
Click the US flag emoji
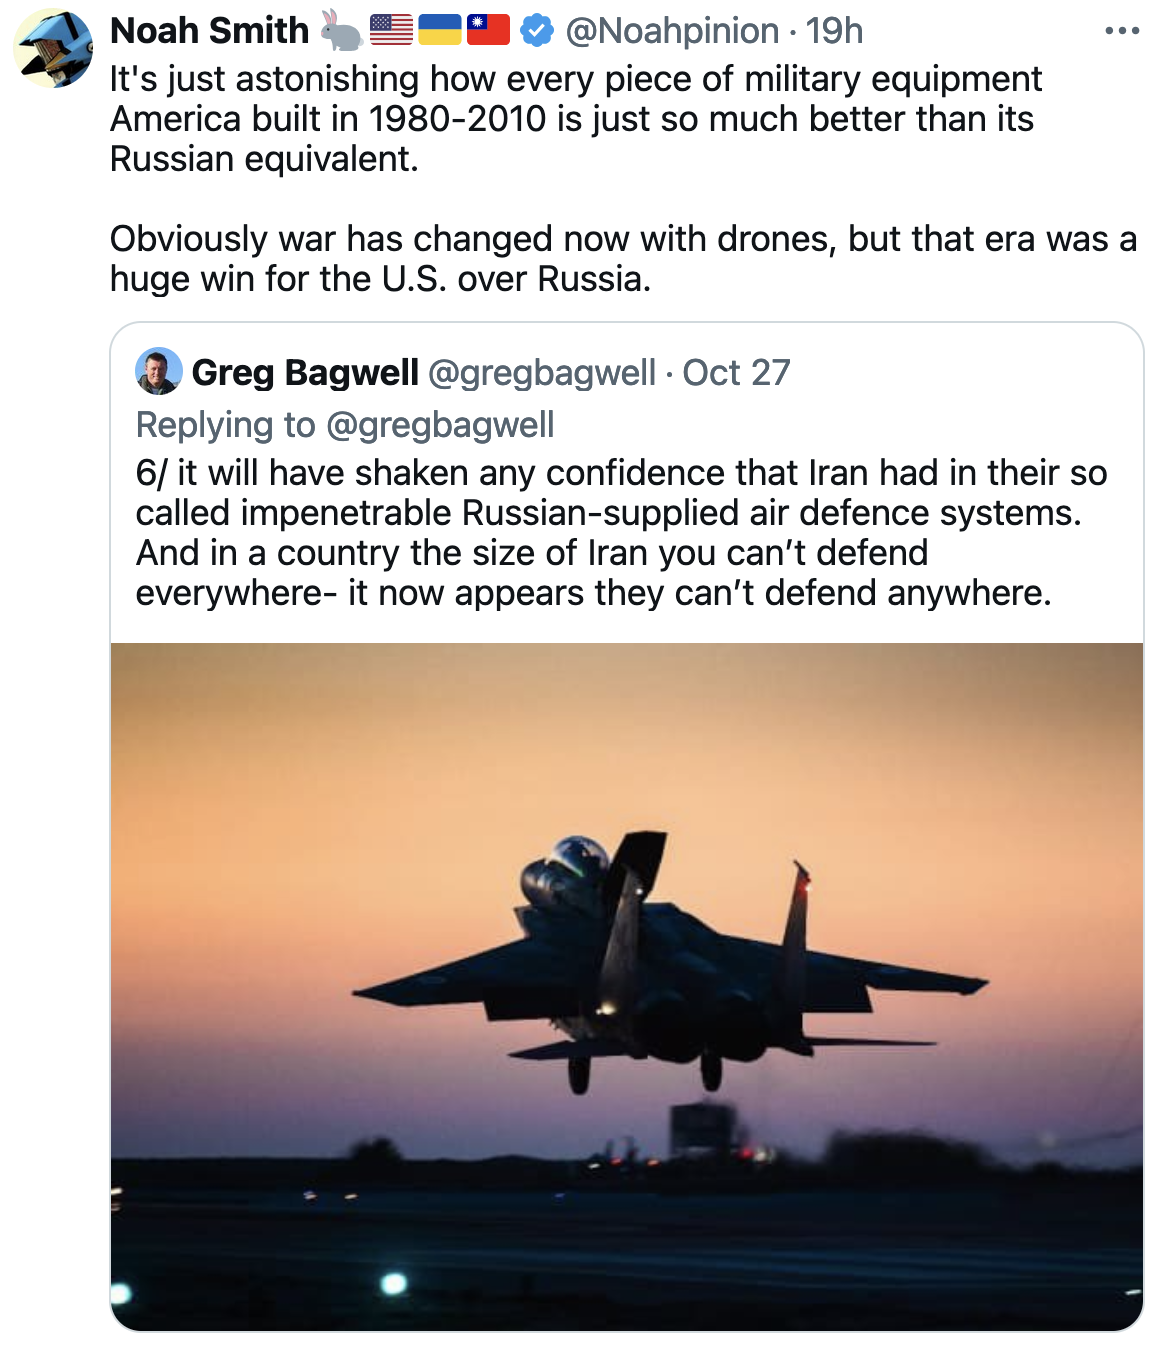[x=391, y=31]
